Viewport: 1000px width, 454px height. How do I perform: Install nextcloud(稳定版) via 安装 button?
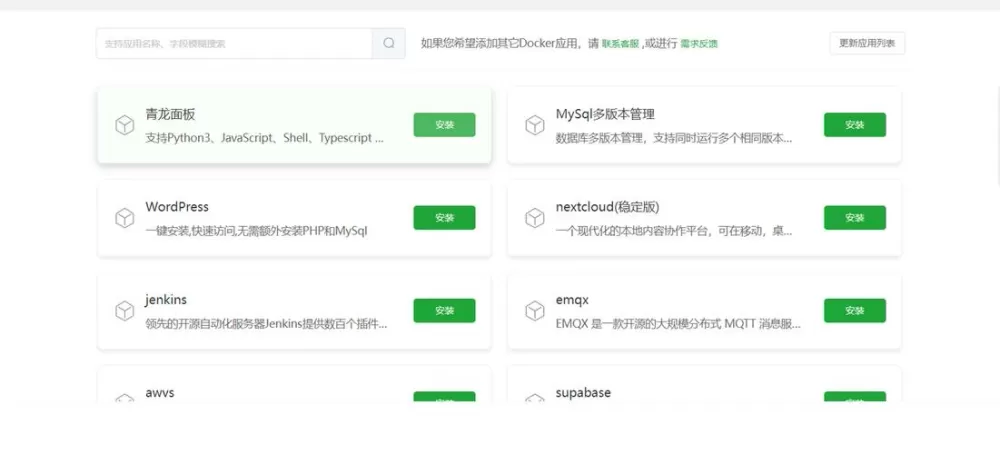855,217
